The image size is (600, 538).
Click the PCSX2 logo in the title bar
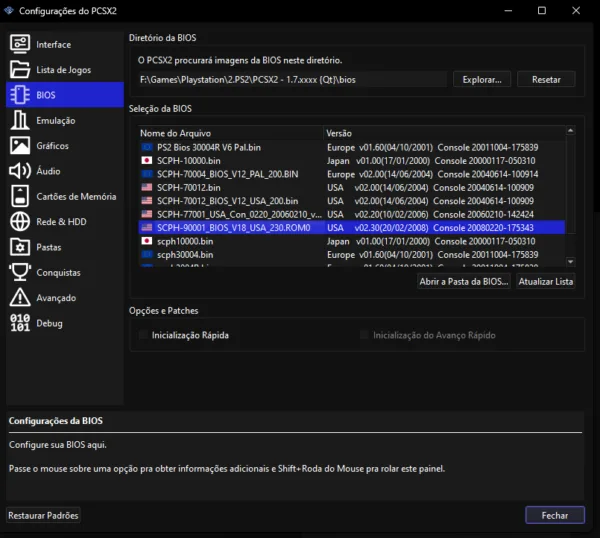9,10
